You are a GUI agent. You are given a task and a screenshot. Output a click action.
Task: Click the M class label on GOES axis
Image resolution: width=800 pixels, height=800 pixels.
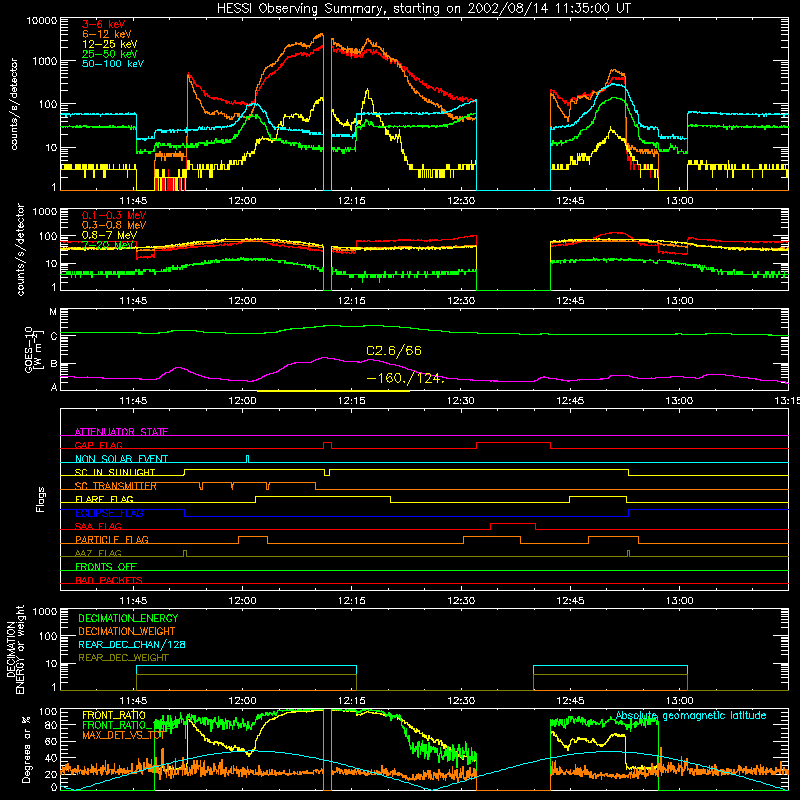pyautogui.click(x=53, y=312)
